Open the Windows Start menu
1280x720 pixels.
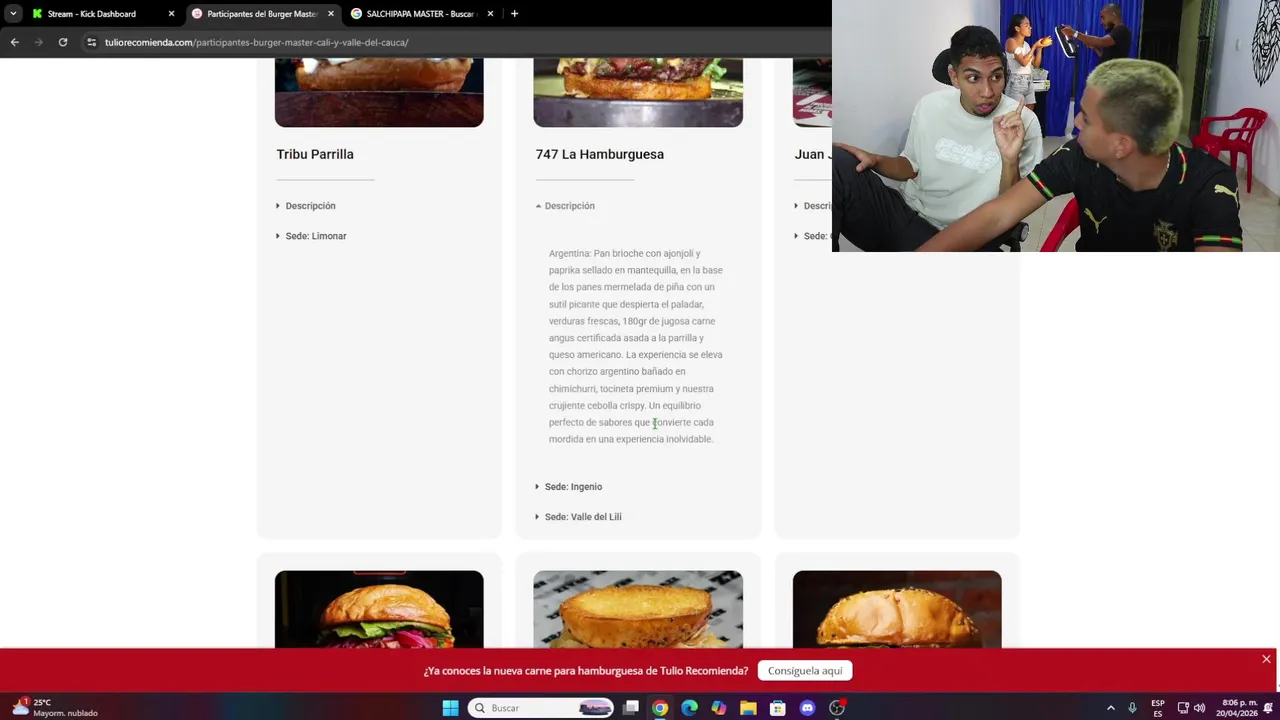pyautogui.click(x=451, y=708)
